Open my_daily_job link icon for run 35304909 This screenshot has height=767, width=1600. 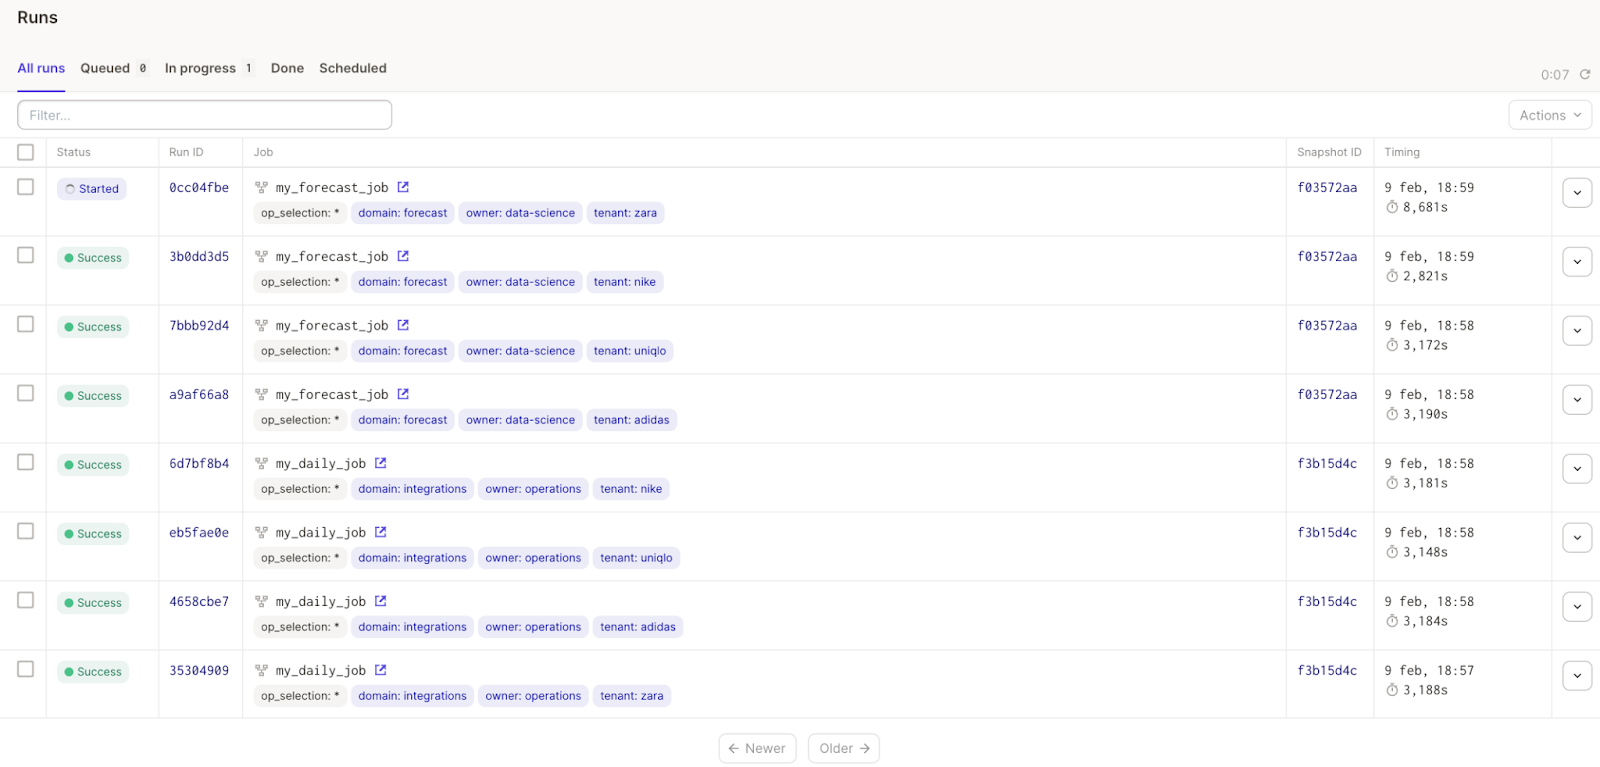381,670
